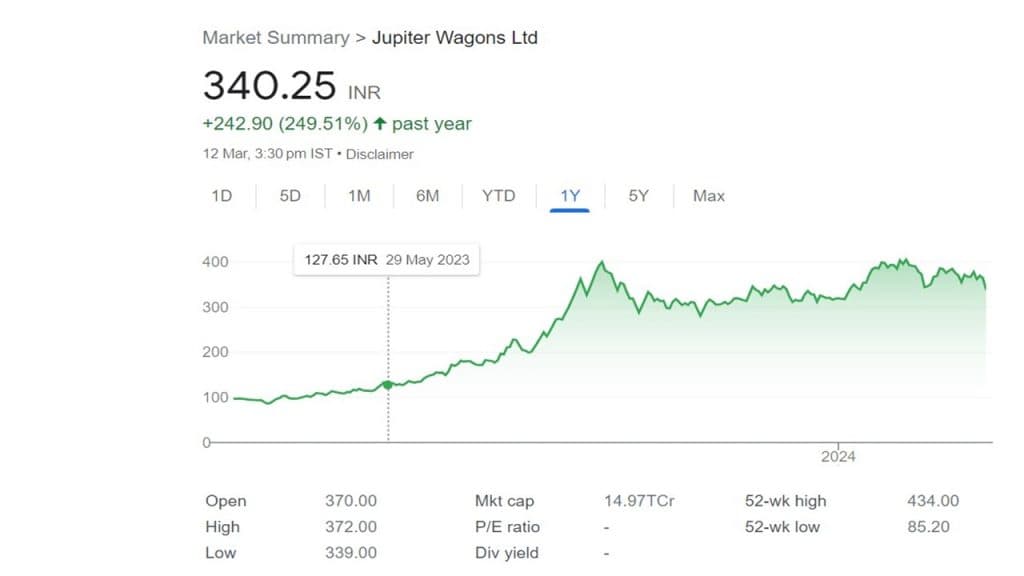
Task: Show the Max time range
Action: (x=709, y=196)
